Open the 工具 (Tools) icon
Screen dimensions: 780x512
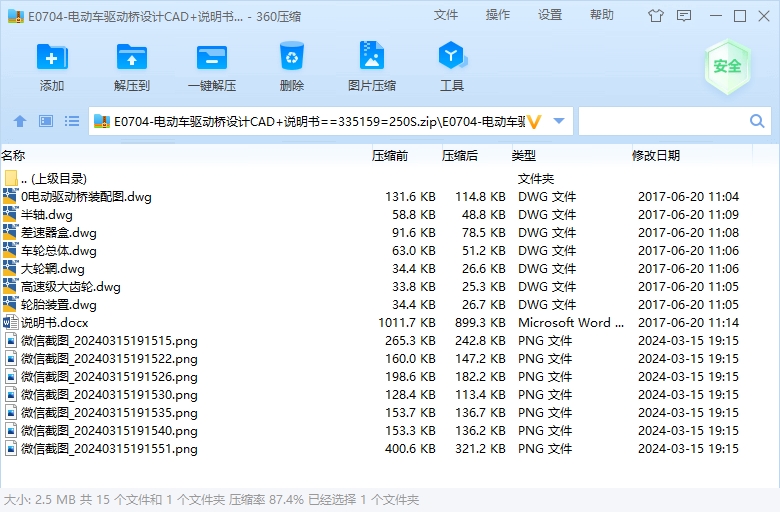coord(452,55)
